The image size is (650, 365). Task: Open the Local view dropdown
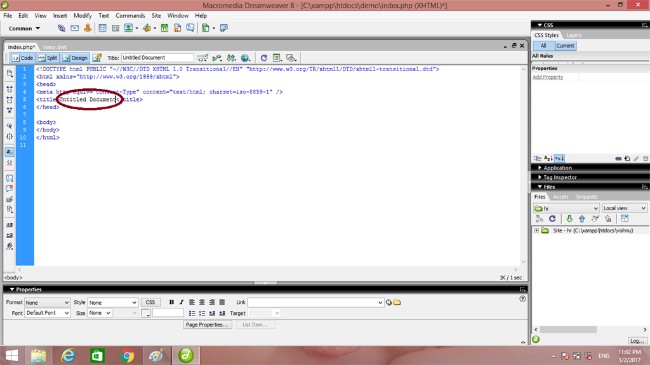[624, 208]
